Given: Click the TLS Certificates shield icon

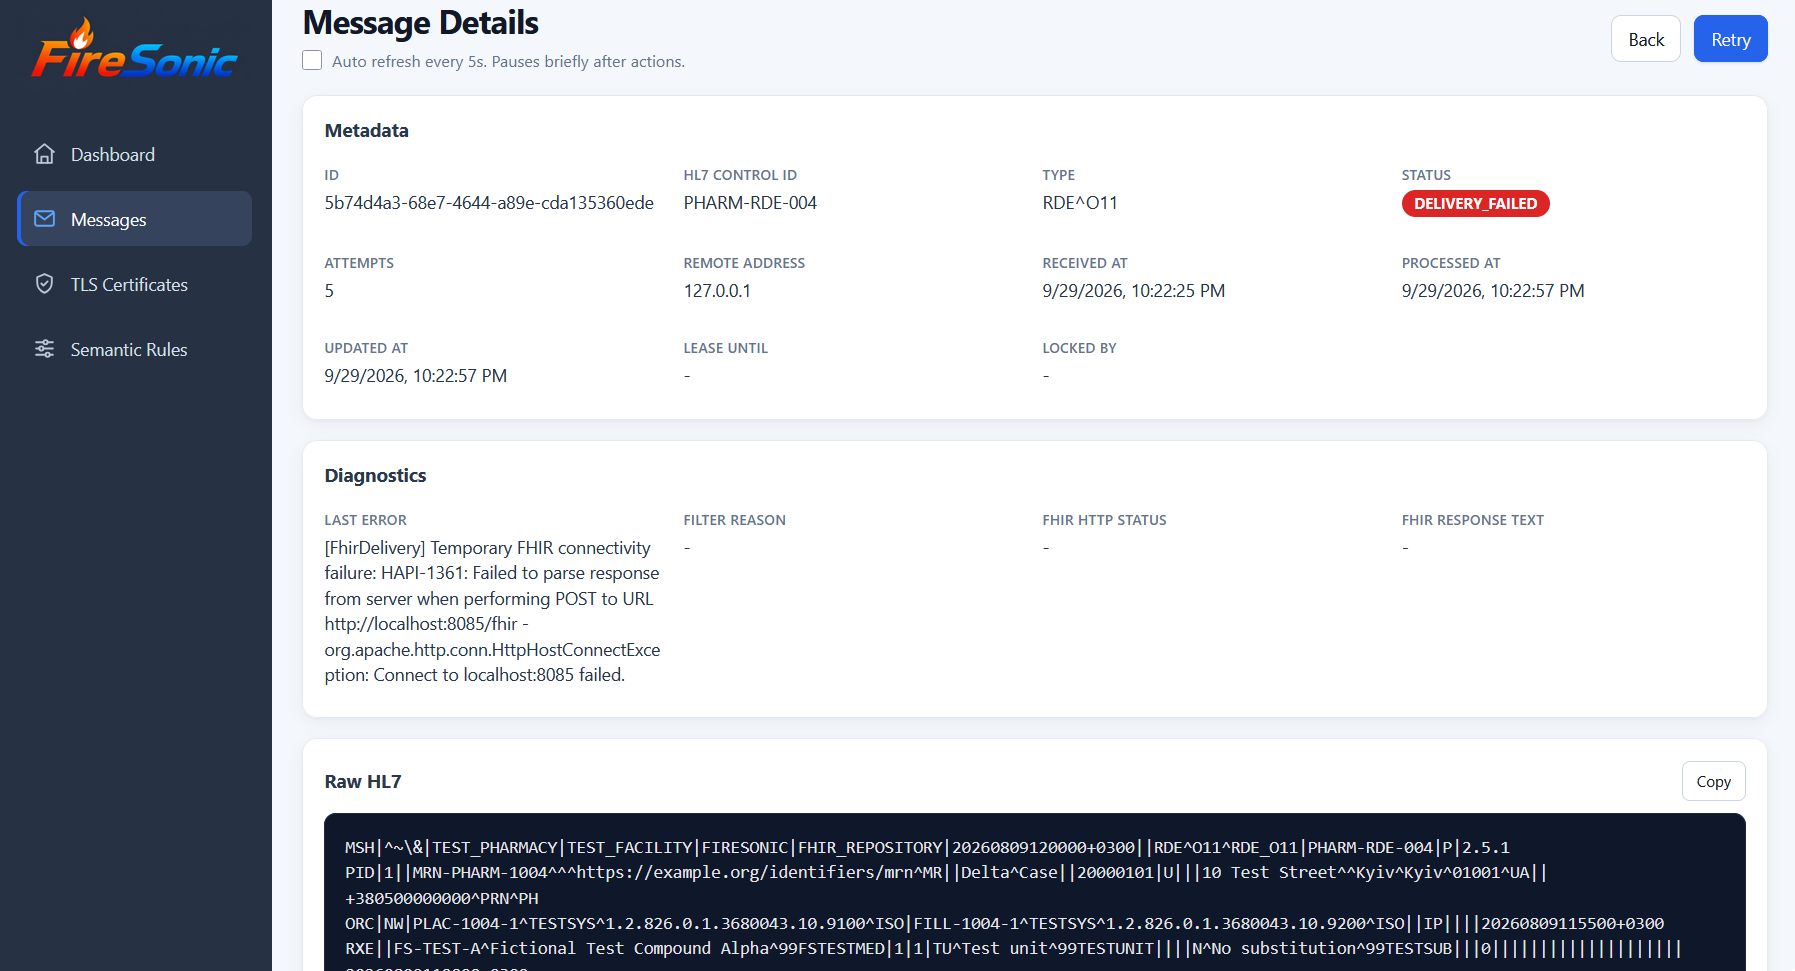Looking at the screenshot, I should [44, 284].
